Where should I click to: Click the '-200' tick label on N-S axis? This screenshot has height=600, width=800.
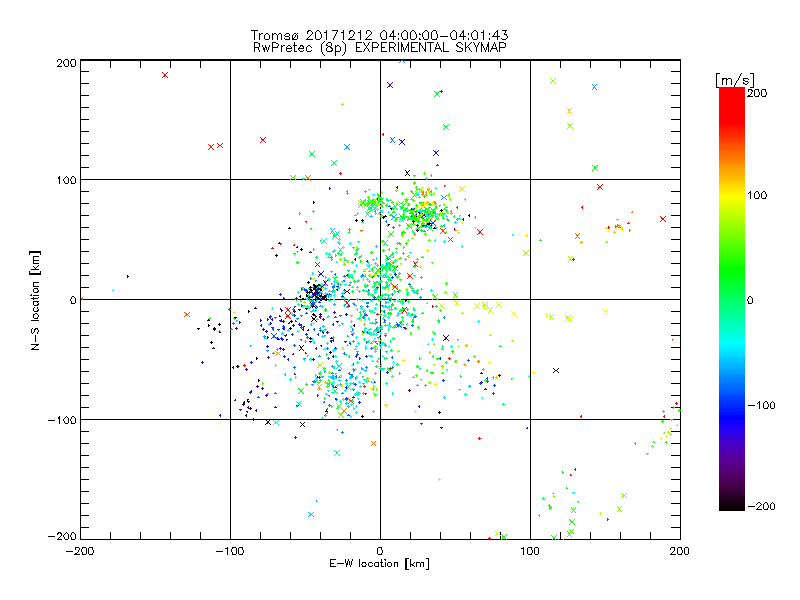coord(62,536)
